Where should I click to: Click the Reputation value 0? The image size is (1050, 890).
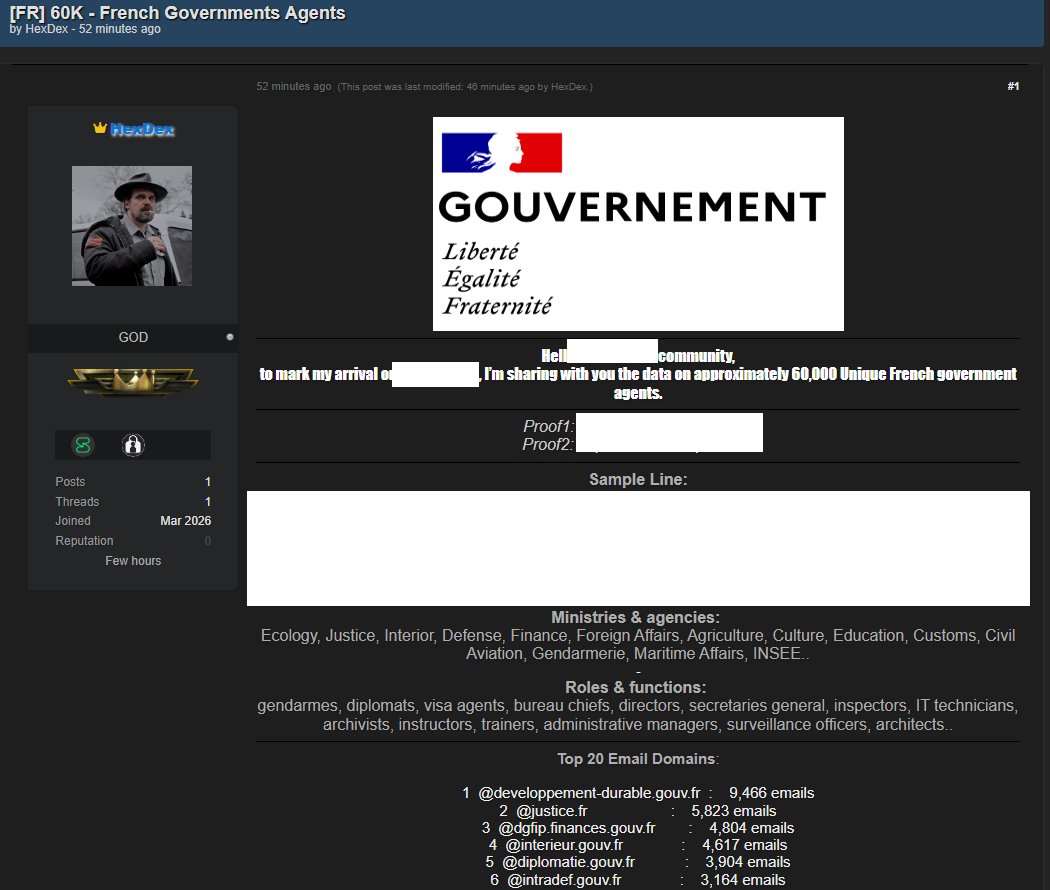(x=208, y=540)
